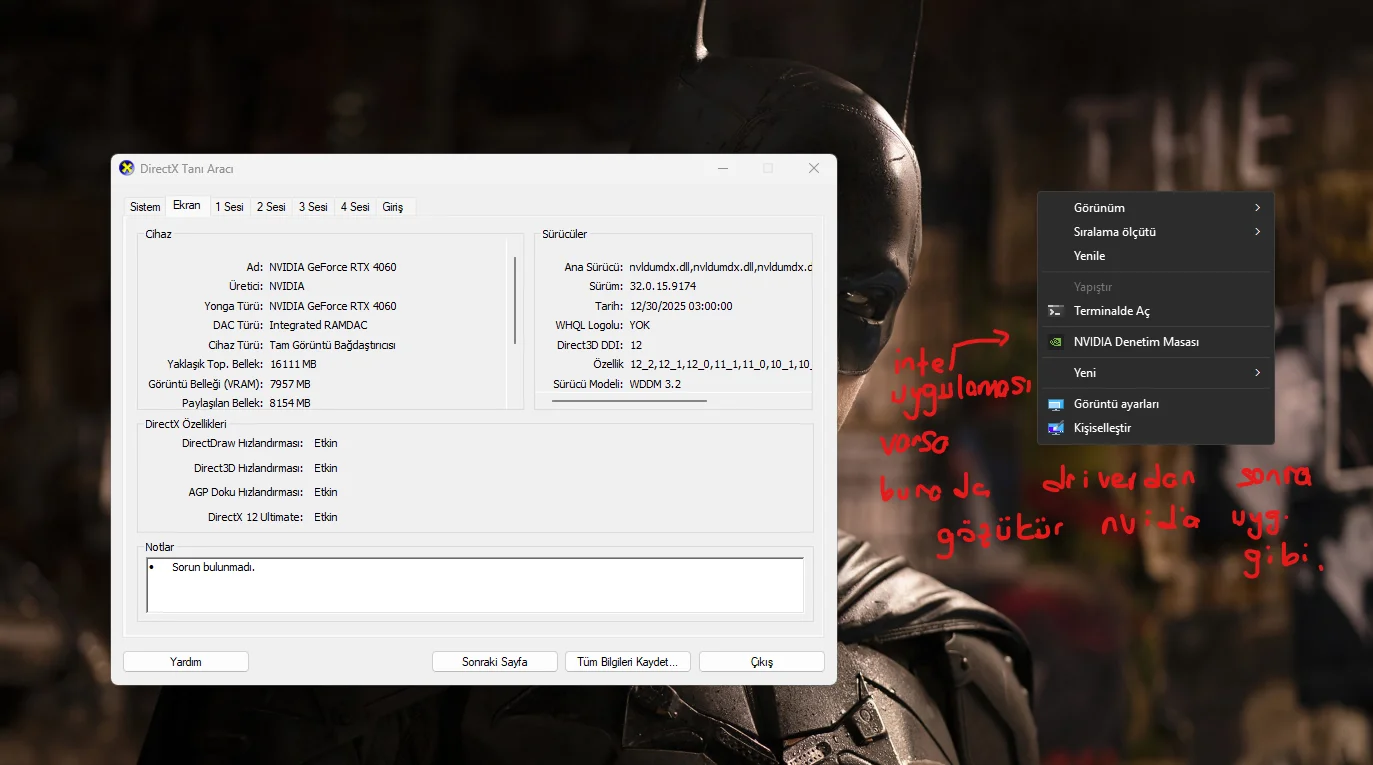The height and width of the screenshot is (765, 1373).
Task: Expand the Görünüm submenu
Action: [1156, 208]
